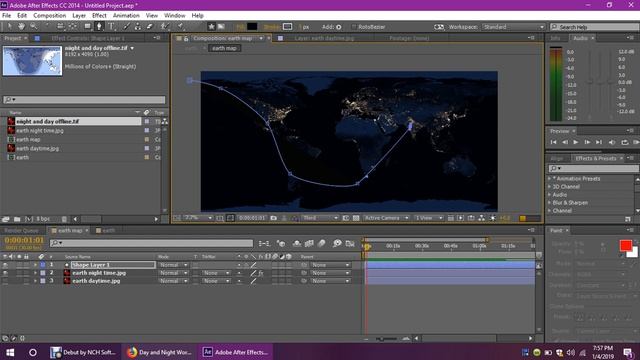Toggle visibility of earth night time.jpg layer
This screenshot has height=360, width=640.
tap(5, 273)
